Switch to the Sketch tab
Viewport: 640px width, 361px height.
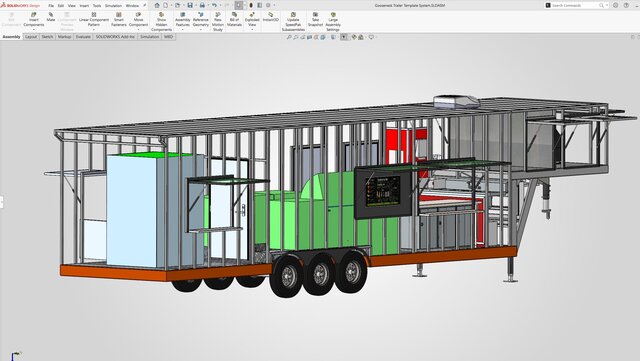47,37
